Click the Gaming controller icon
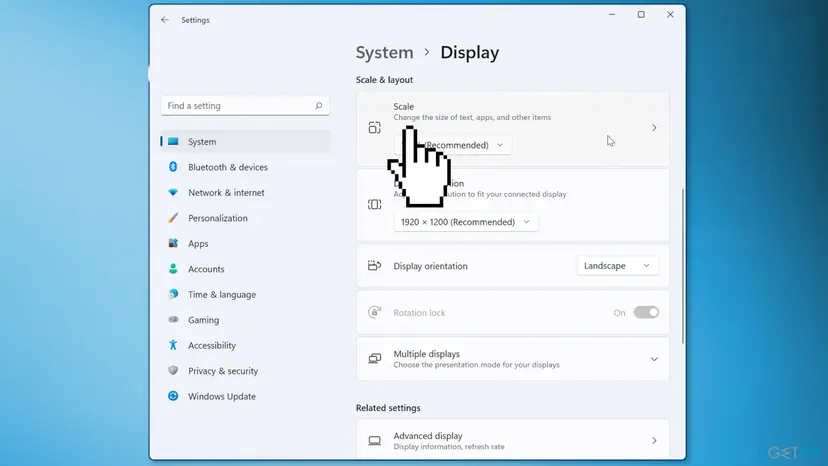828x466 pixels. coord(173,319)
